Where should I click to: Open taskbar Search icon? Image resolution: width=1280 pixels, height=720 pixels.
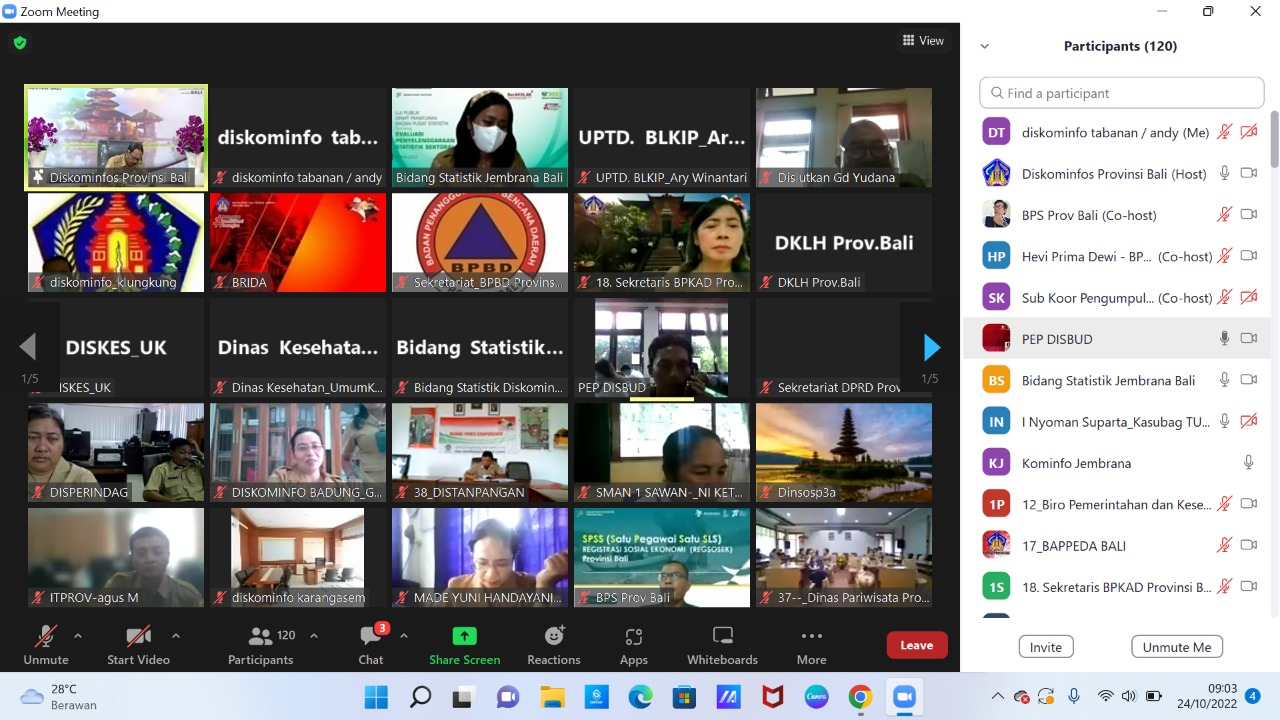[421, 696]
